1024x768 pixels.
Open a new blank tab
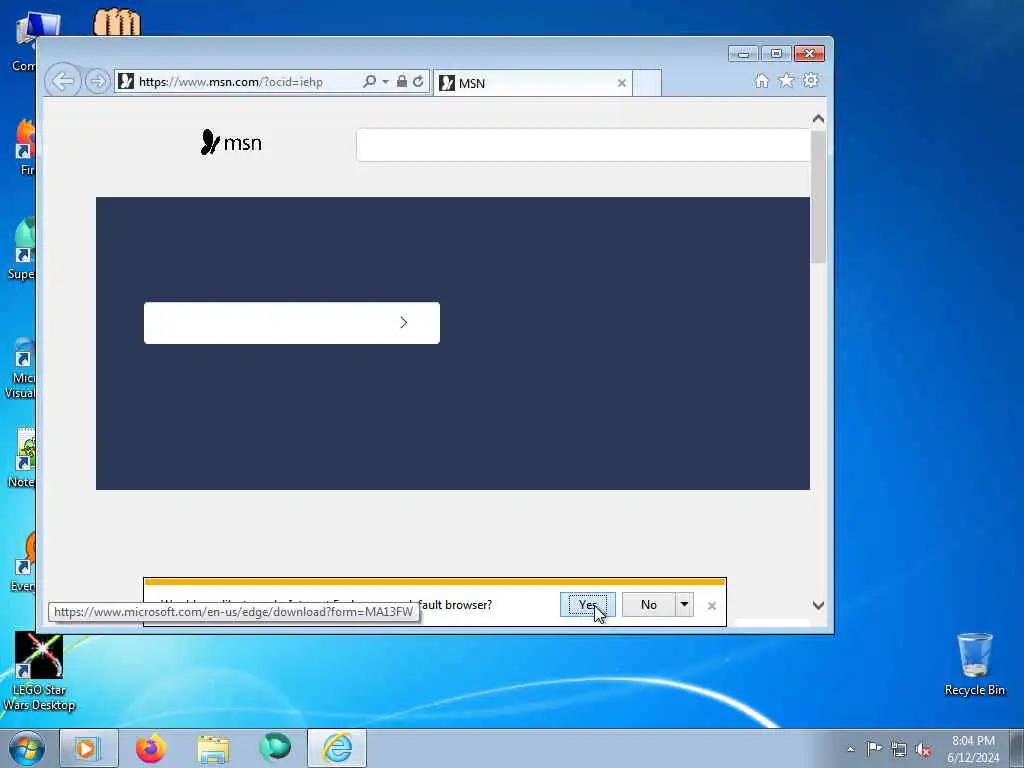pos(647,83)
